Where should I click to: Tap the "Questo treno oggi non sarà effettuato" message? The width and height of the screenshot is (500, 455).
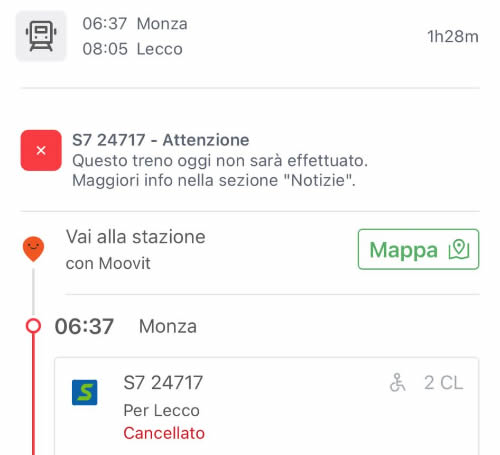[x=220, y=161]
